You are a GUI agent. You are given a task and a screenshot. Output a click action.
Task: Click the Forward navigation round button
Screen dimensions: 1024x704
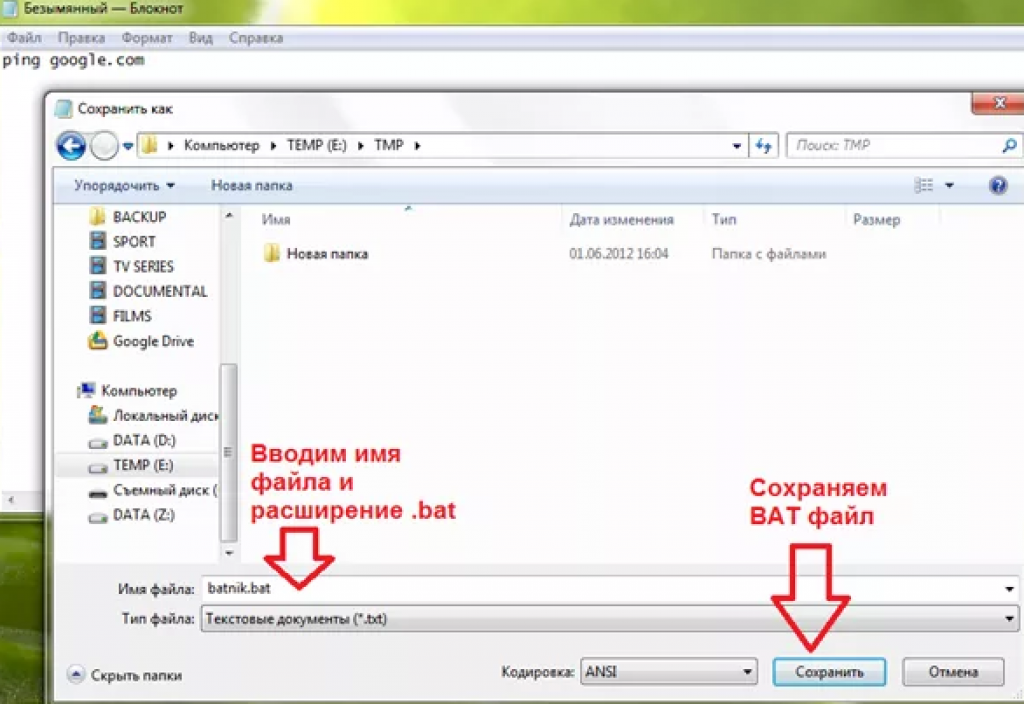click(x=104, y=145)
